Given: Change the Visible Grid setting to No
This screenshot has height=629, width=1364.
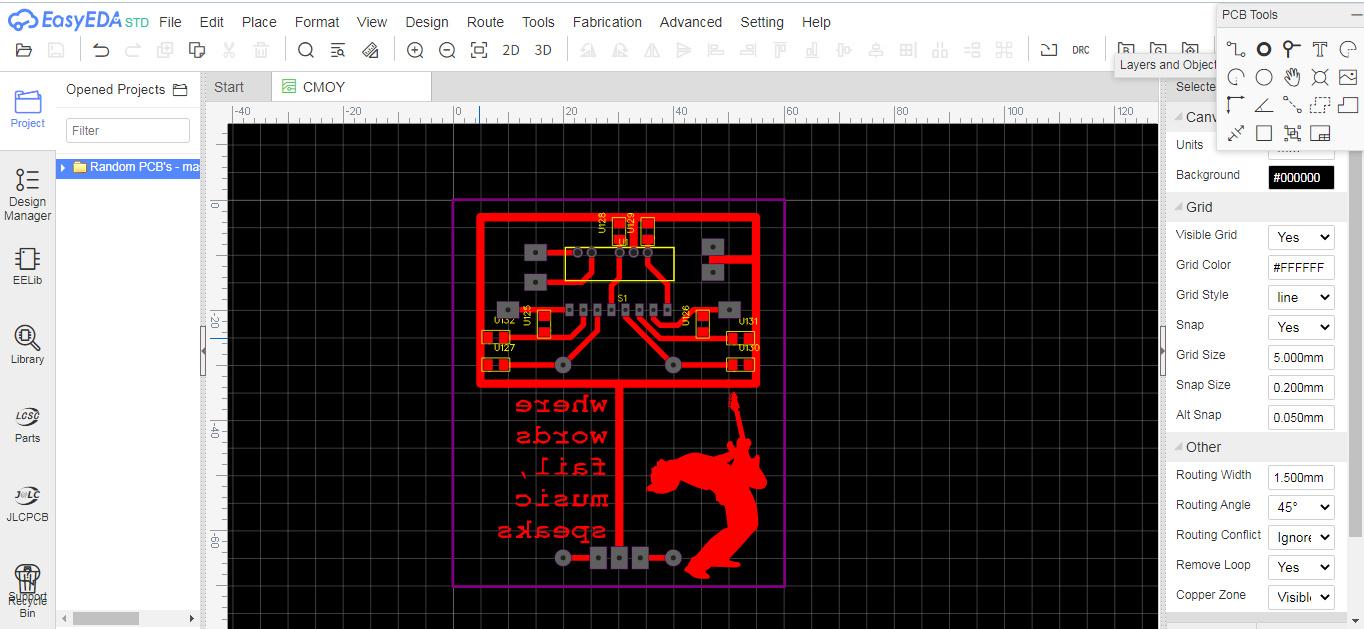Looking at the screenshot, I should tap(1300, 237).
